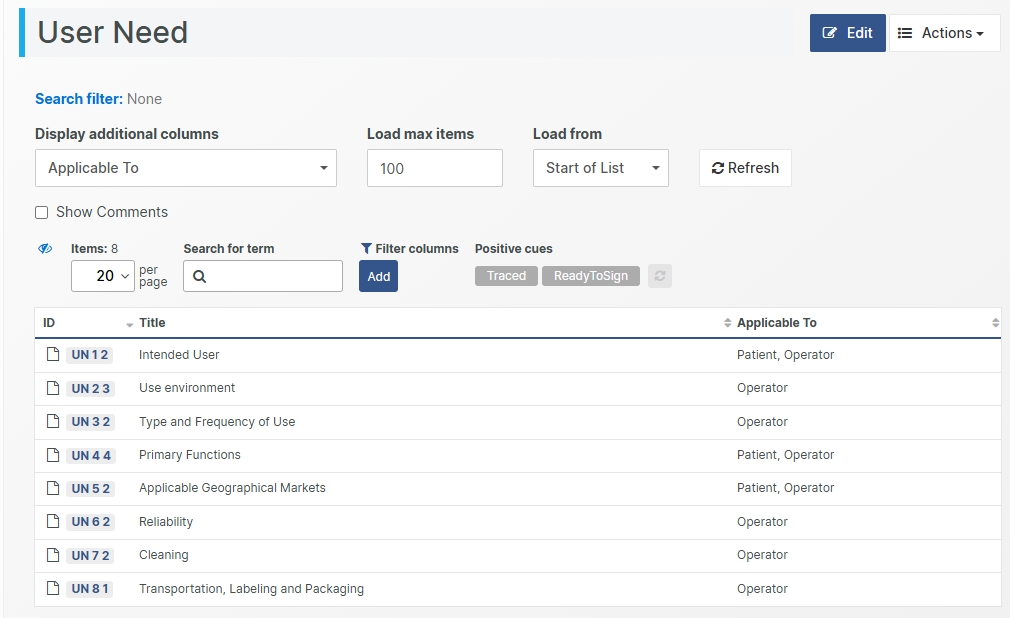This screenshot has width=1010, height=618.
Task: Click sort arrows on Applicable To column
Action: tap(995, 323)
